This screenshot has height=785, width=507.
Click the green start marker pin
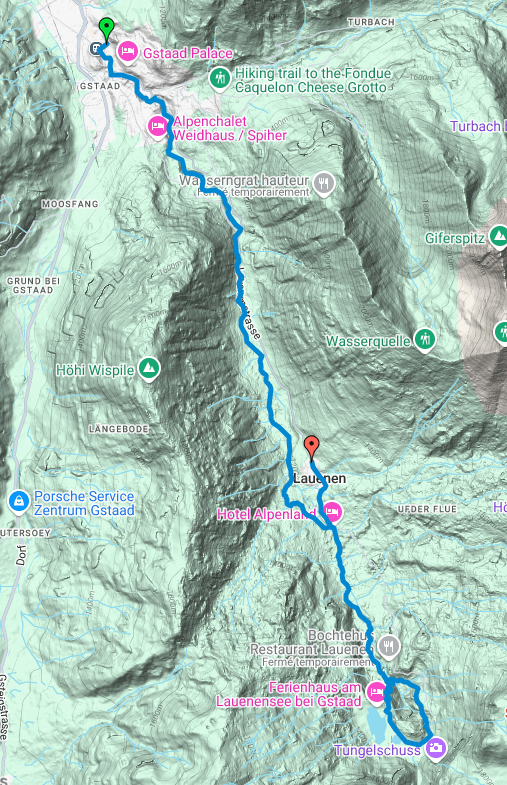pos(106,30)
